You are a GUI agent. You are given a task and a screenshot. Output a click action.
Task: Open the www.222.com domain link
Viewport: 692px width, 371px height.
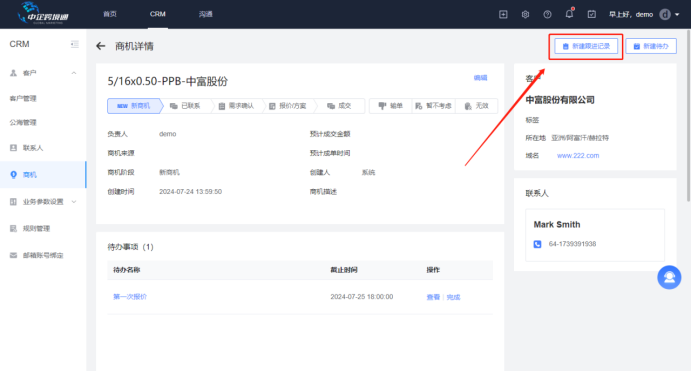[x=578, y=156]
